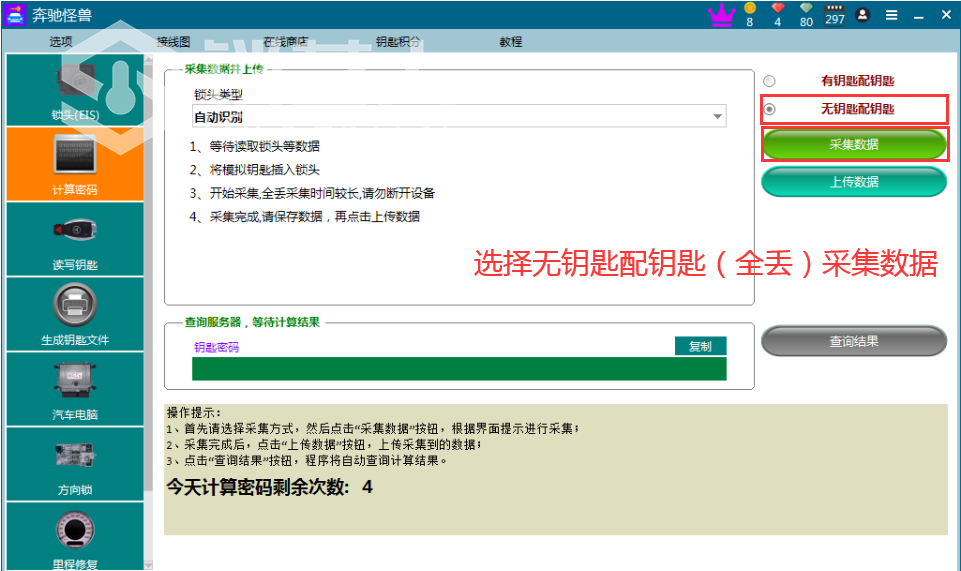This screenshot has width=961, height=571.
Task: Open the 汽车电脑 ECU module
Action: (x=75, y=389)
